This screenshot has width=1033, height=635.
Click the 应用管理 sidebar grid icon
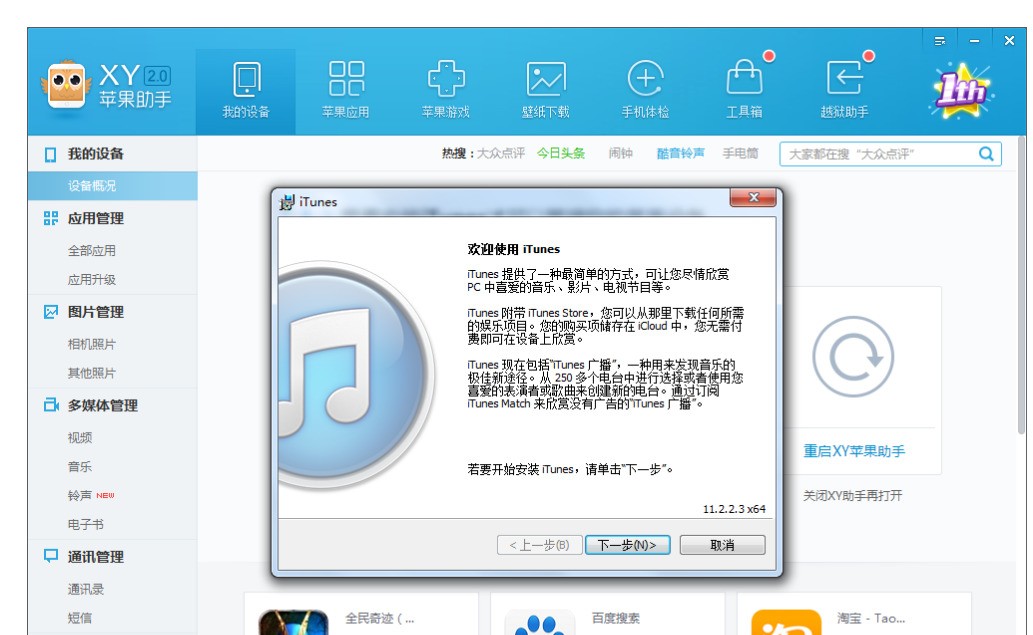pos(51,219)
